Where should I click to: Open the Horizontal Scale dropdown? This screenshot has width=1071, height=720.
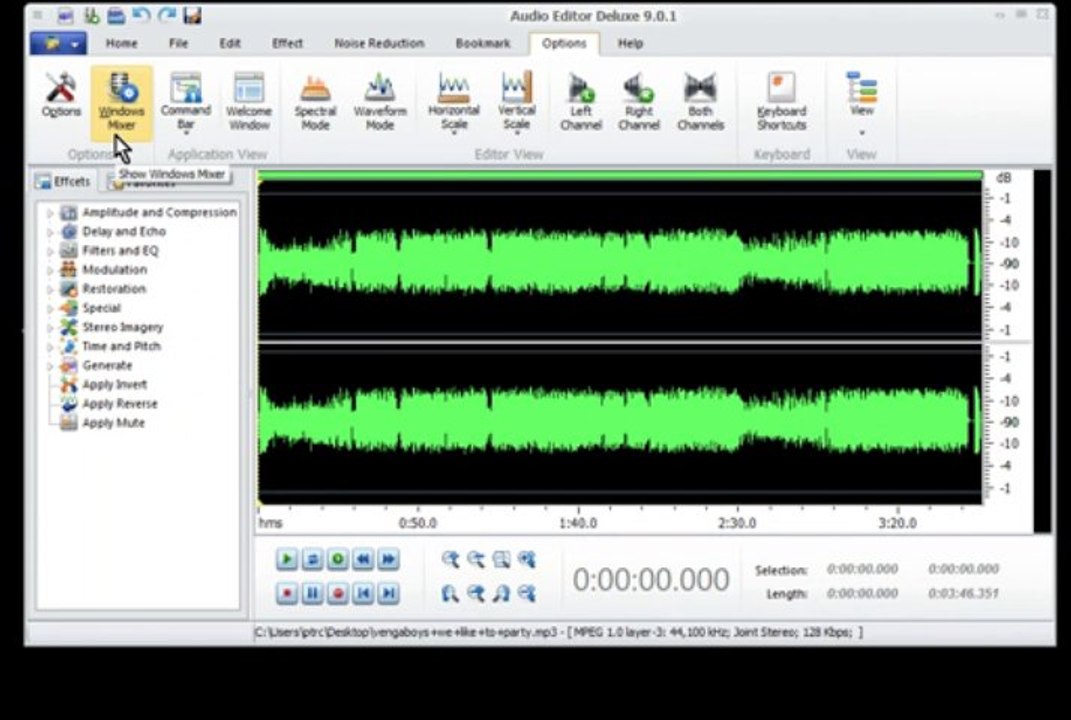454,102
